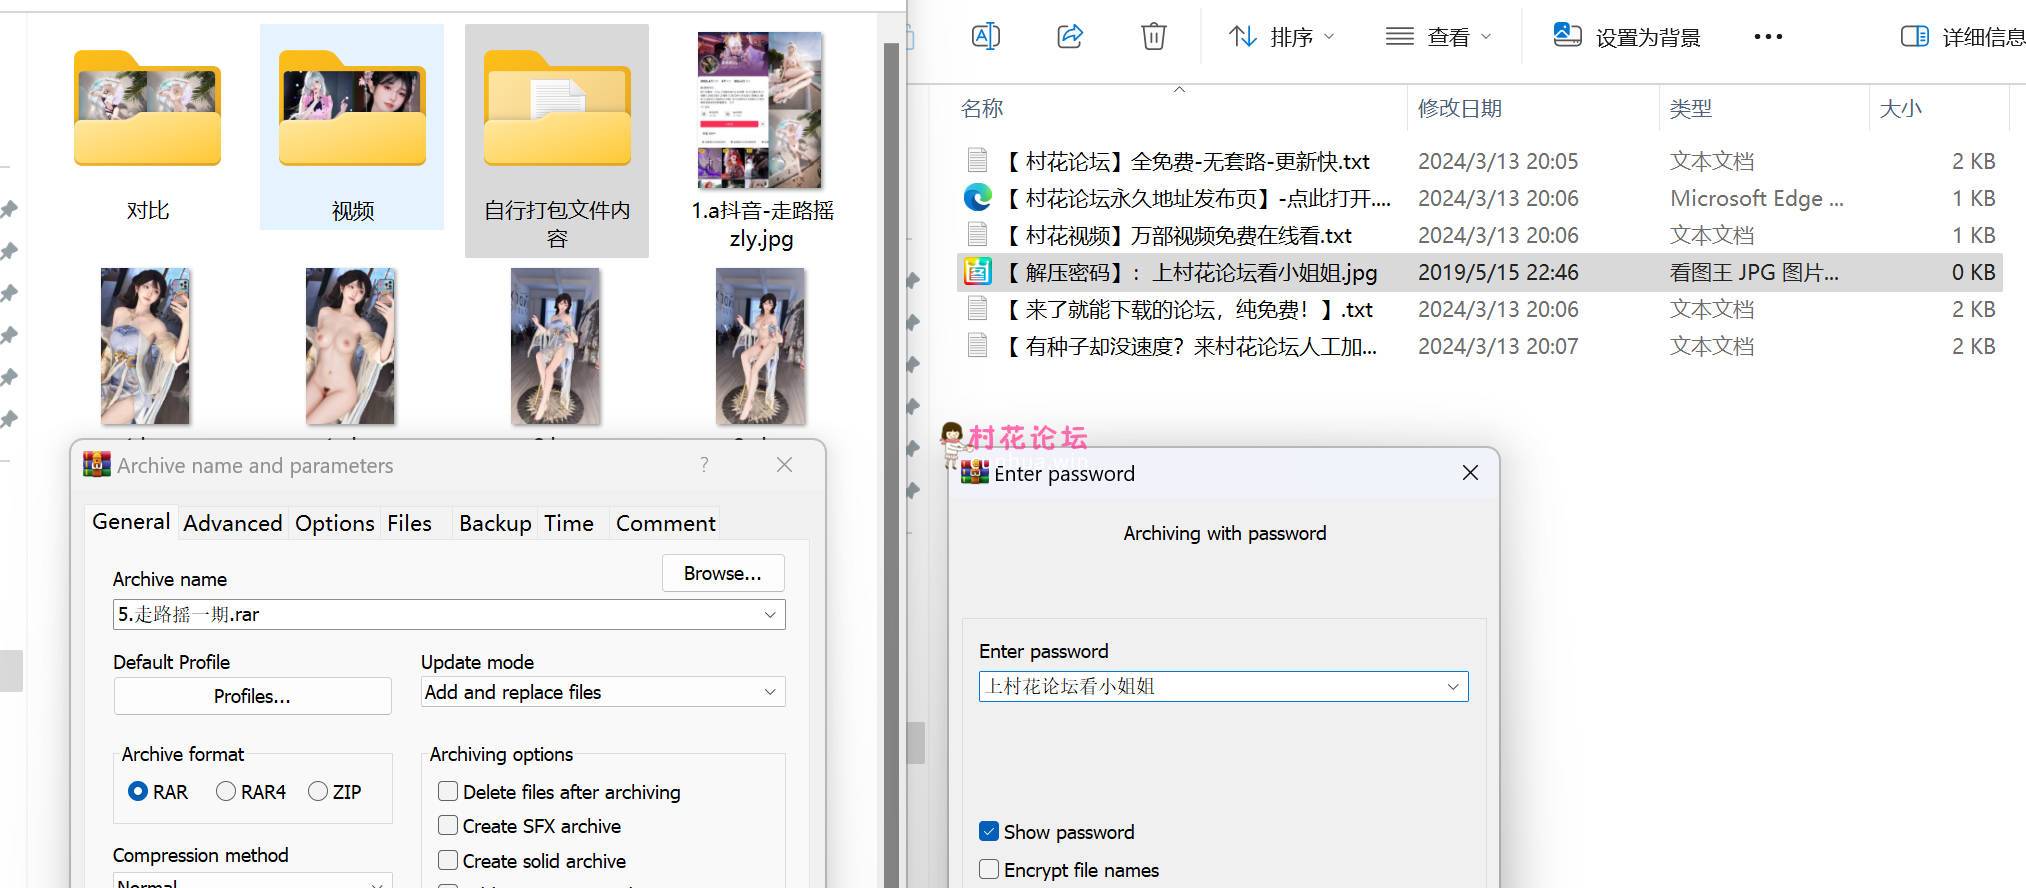Switch to the Comment tab

[x=666, y=523]
